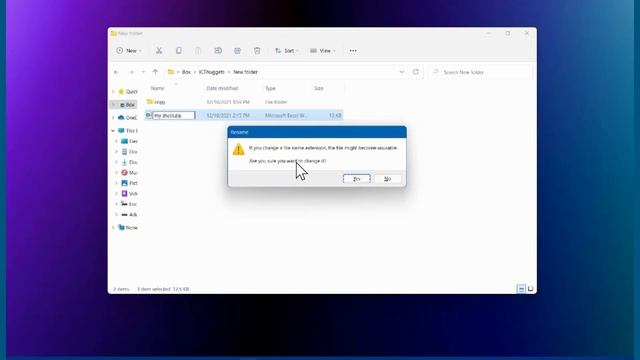
Task: Expand the Network tree node
Action: point(113,227)
